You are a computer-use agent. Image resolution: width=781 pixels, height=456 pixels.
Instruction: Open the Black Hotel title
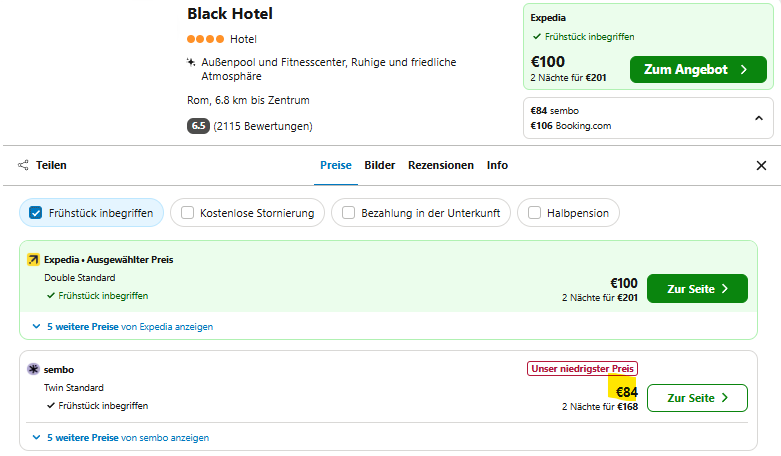click(x=230, y=14)
